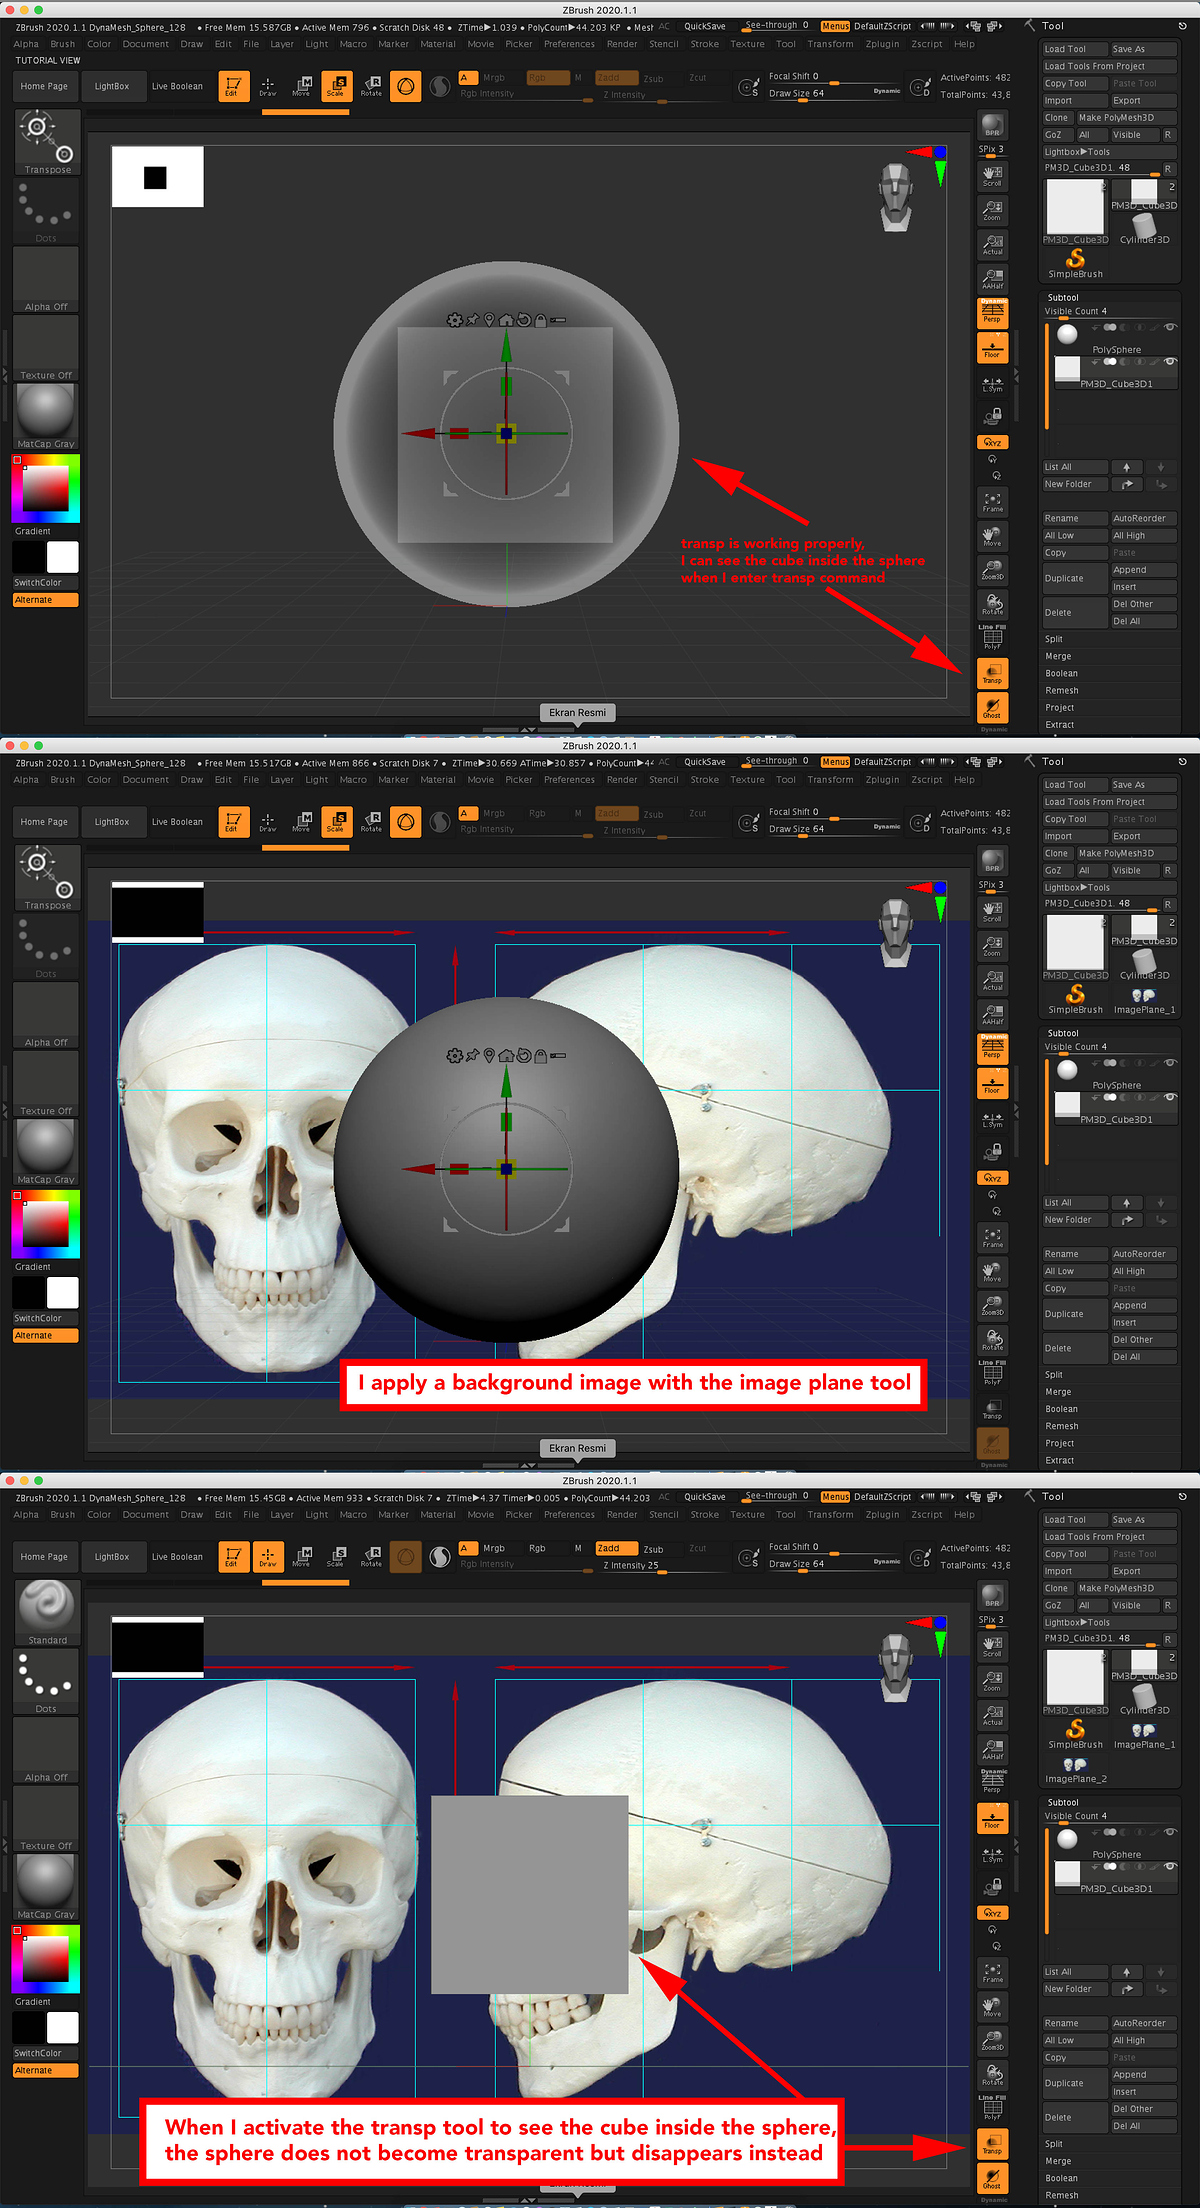This screenshot has width=1200, height=2208.
Task: Toggle Persp button in bottom screenshot
Action: click(x=992, y=1783)
